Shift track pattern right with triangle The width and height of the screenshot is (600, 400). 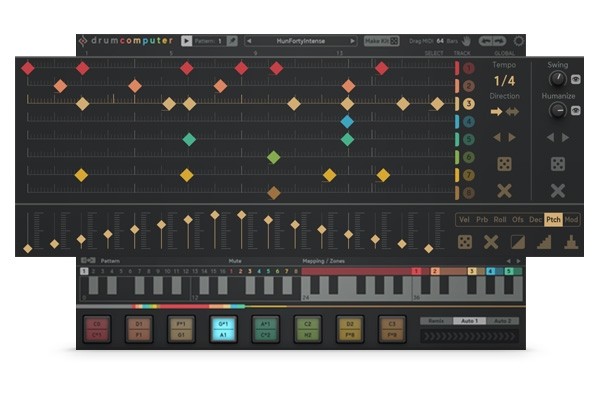coord(512,137)
